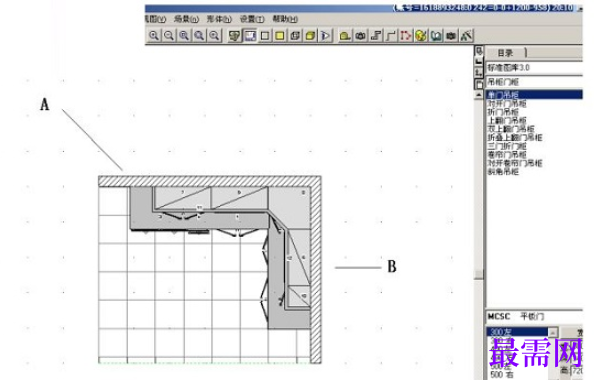Image resolution: width=601 pixels, height=384 pixels.
Task: Select 对开卷帘门吊柜 in the catalog list
Action: pos(515,163)
